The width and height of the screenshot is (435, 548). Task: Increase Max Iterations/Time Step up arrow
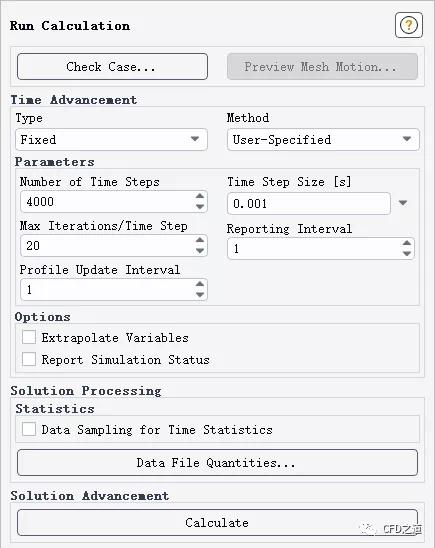[200, 240]
